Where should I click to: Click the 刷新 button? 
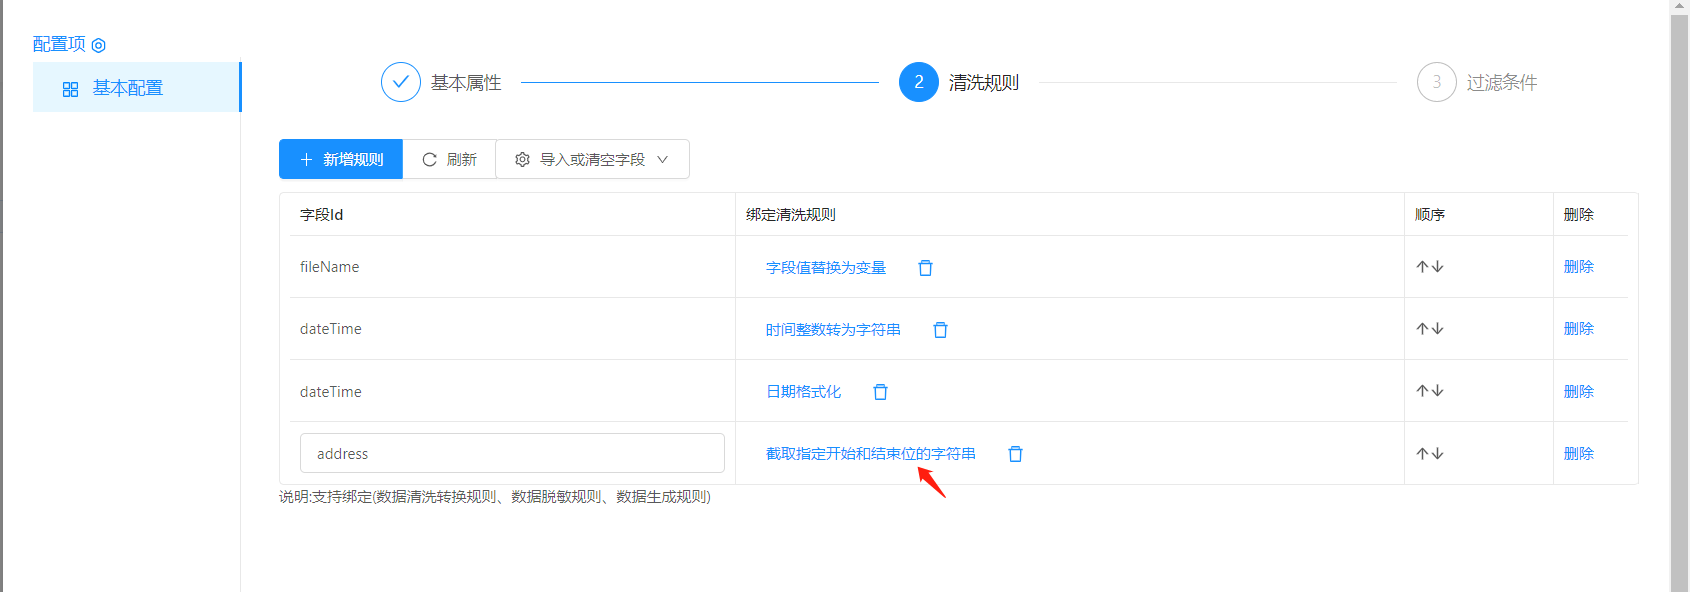[x=449, y=159]
